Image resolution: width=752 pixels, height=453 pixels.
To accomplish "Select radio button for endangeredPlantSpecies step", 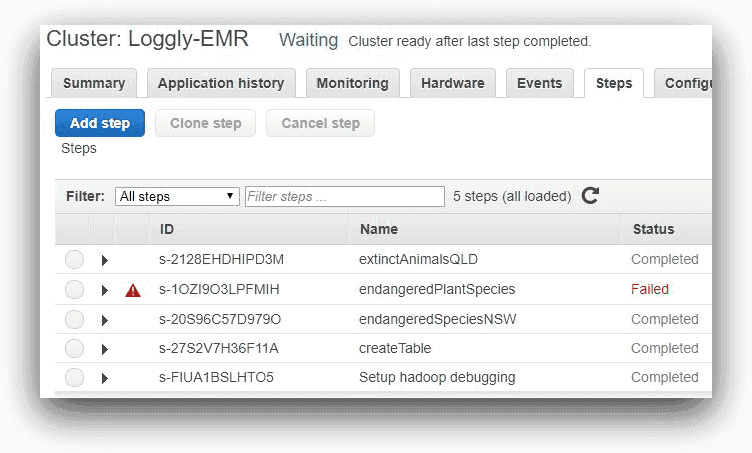I will pos(75,290).
